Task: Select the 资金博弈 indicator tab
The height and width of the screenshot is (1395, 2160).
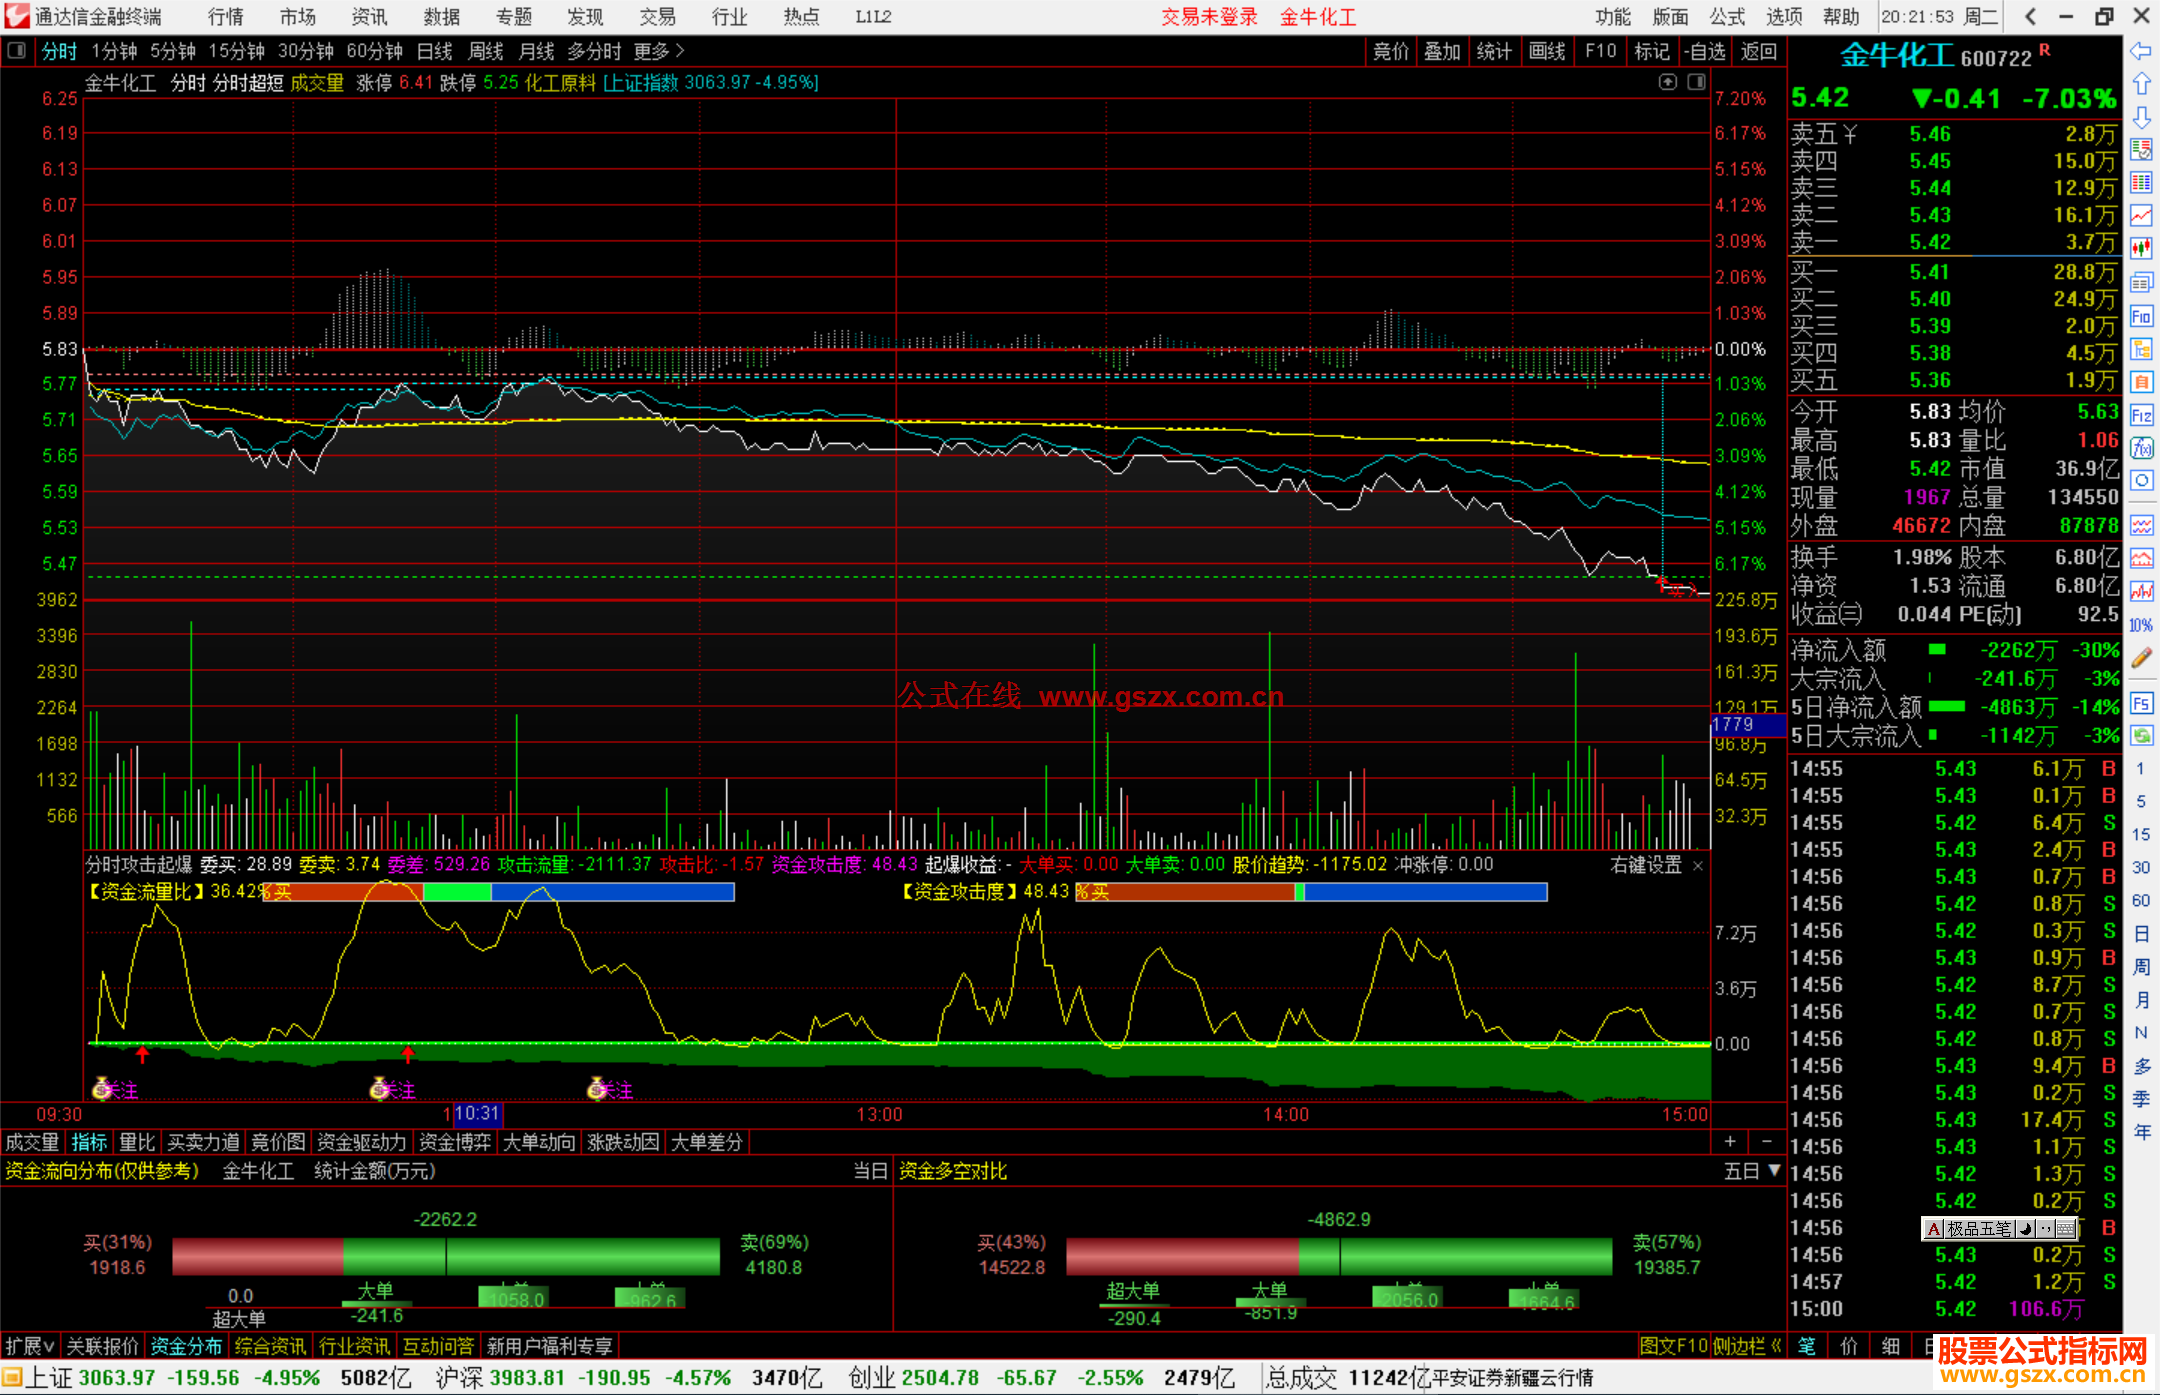Action: tap(455, 1142)
